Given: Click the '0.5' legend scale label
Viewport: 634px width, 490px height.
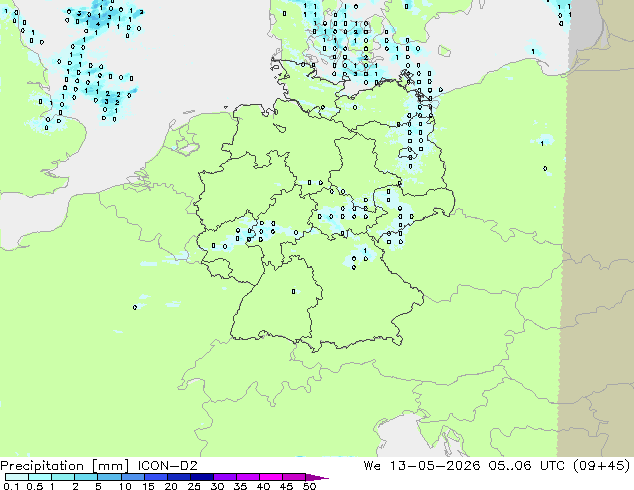Looking at the screenshot, I should pos(35,486).
